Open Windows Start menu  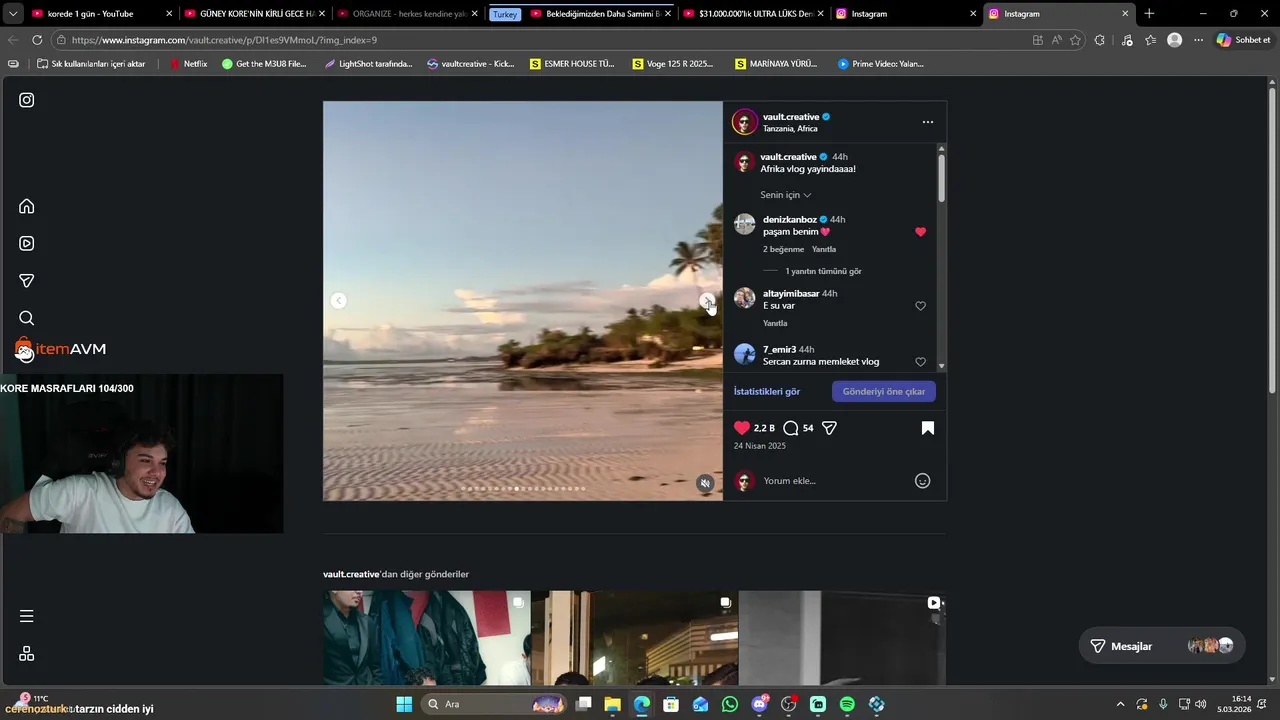(x=404, y=704)
